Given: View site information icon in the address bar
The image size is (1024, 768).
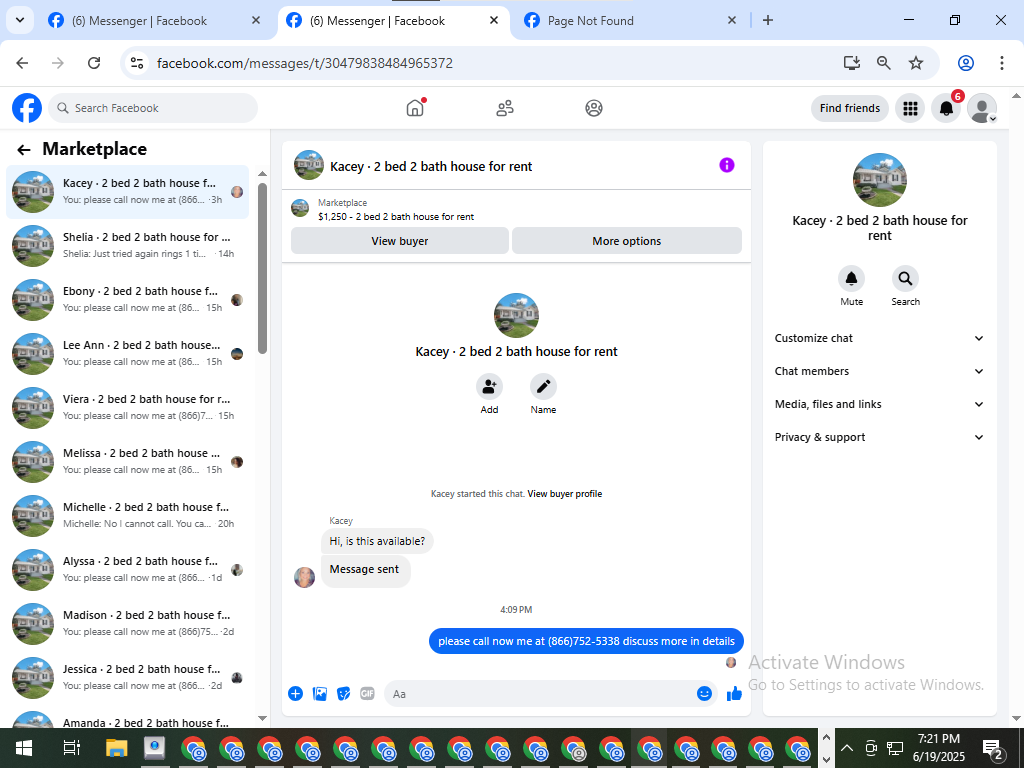Looking at the screenshot, I should (x=136, y=63).
